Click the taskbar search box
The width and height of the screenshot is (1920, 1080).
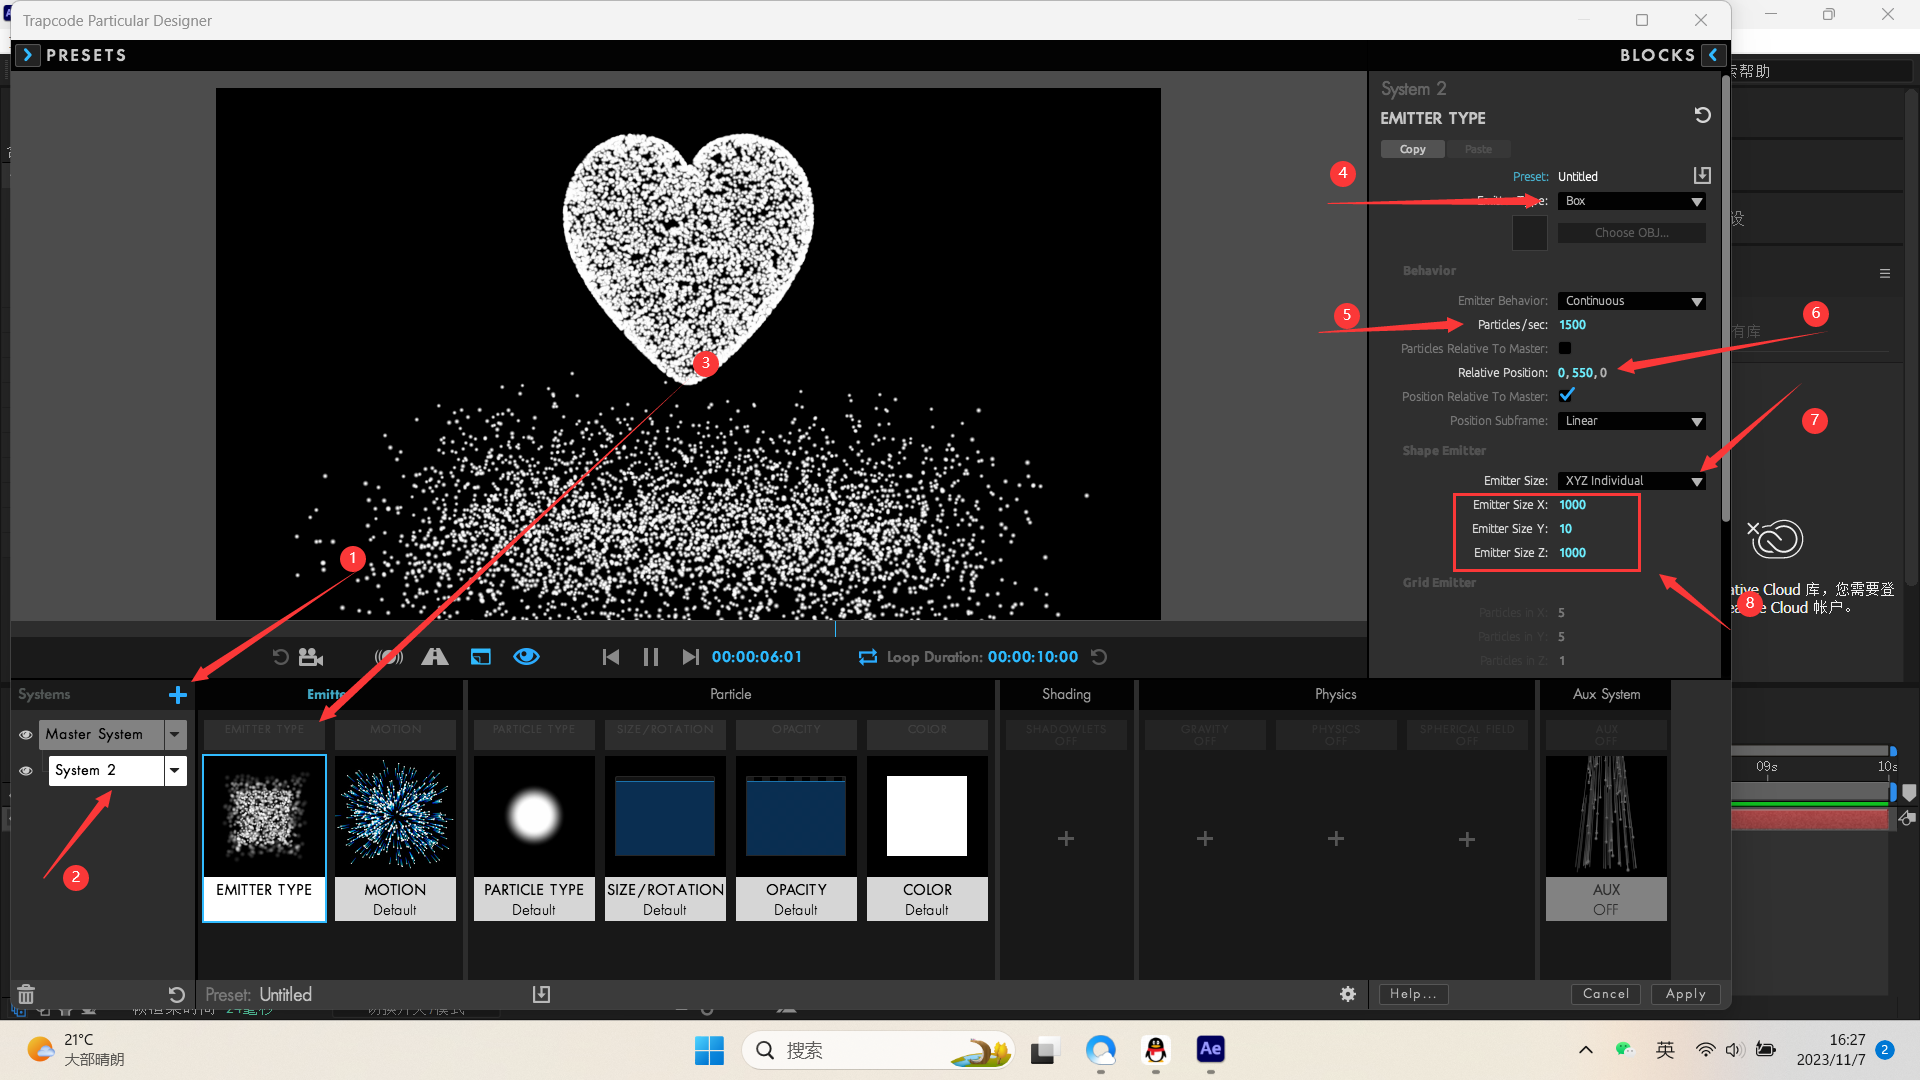click(878, 1050)
